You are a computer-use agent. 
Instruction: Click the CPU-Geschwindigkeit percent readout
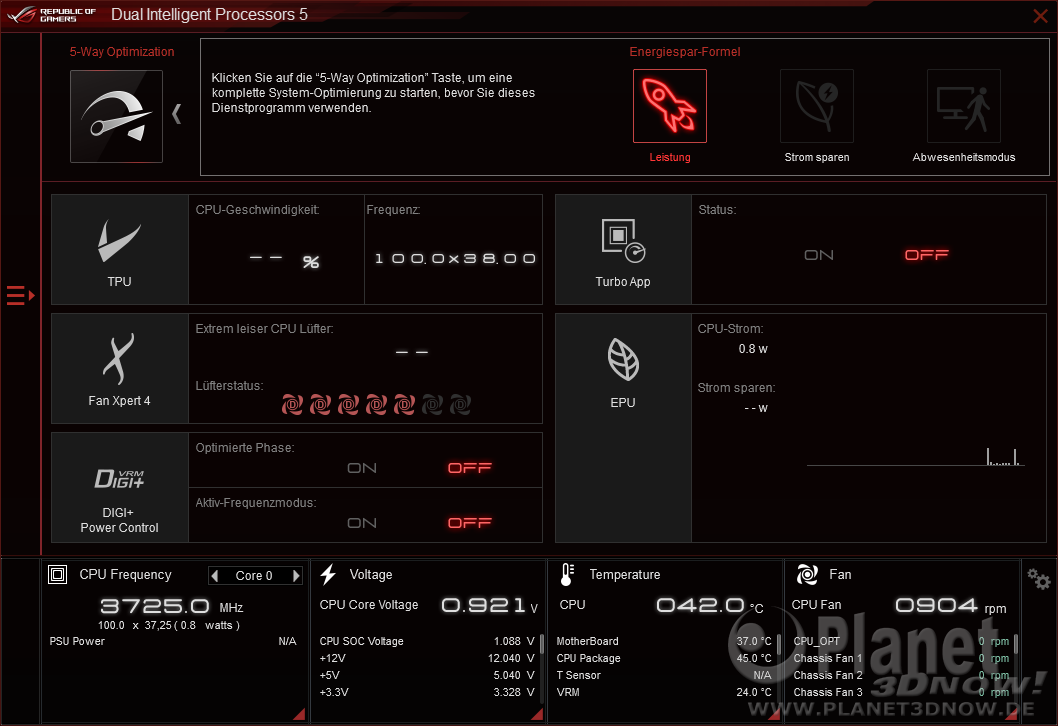[284, 260]
